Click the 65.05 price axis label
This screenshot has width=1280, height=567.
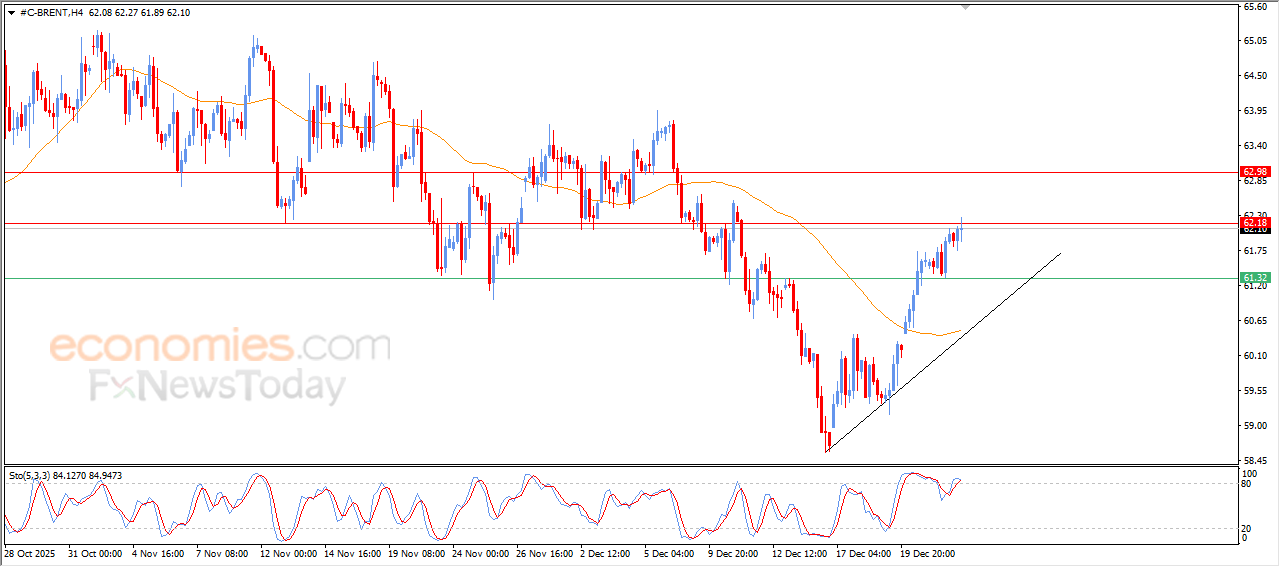pyautogui.click(x=1255, y=41)
